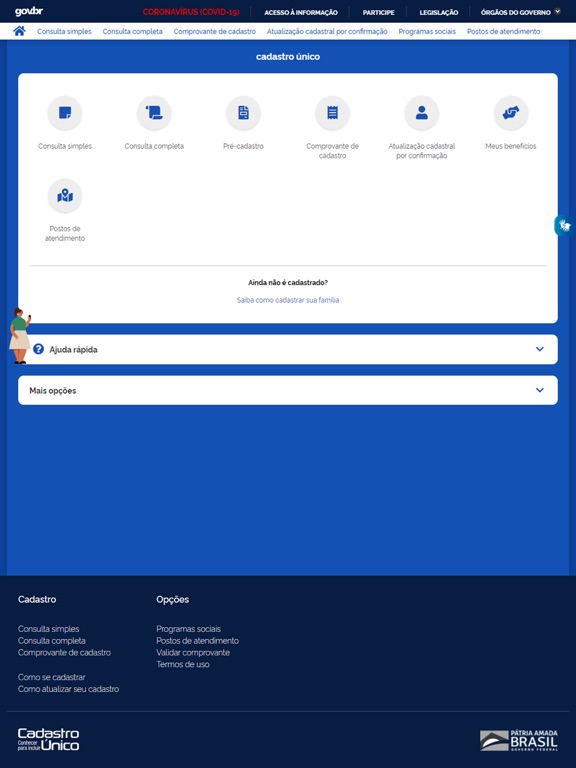Click the Meus benefícios label text

[x=511, y=146]
